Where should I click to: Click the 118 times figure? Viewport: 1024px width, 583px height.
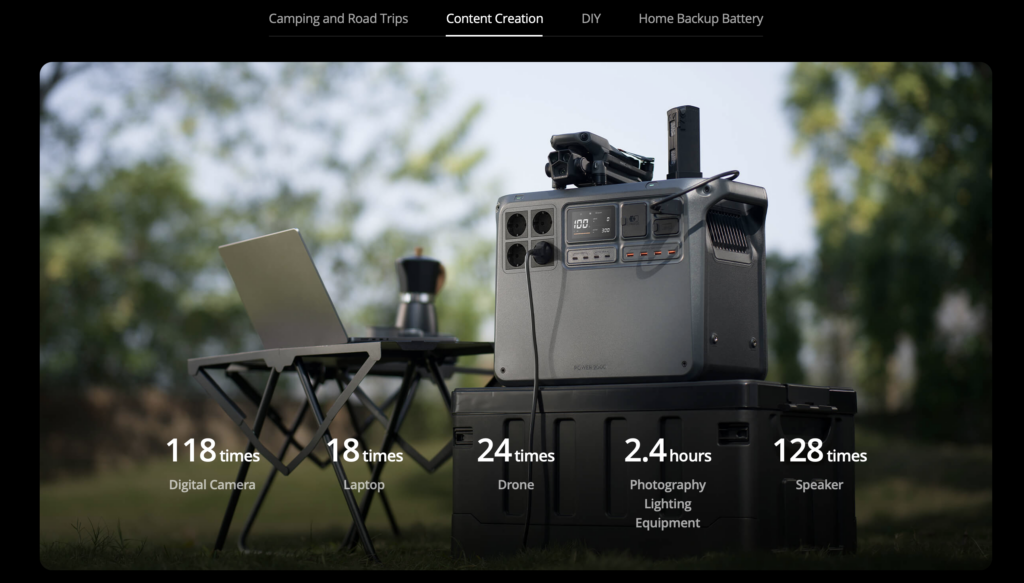pyautogui.click(x=212, y=451)
